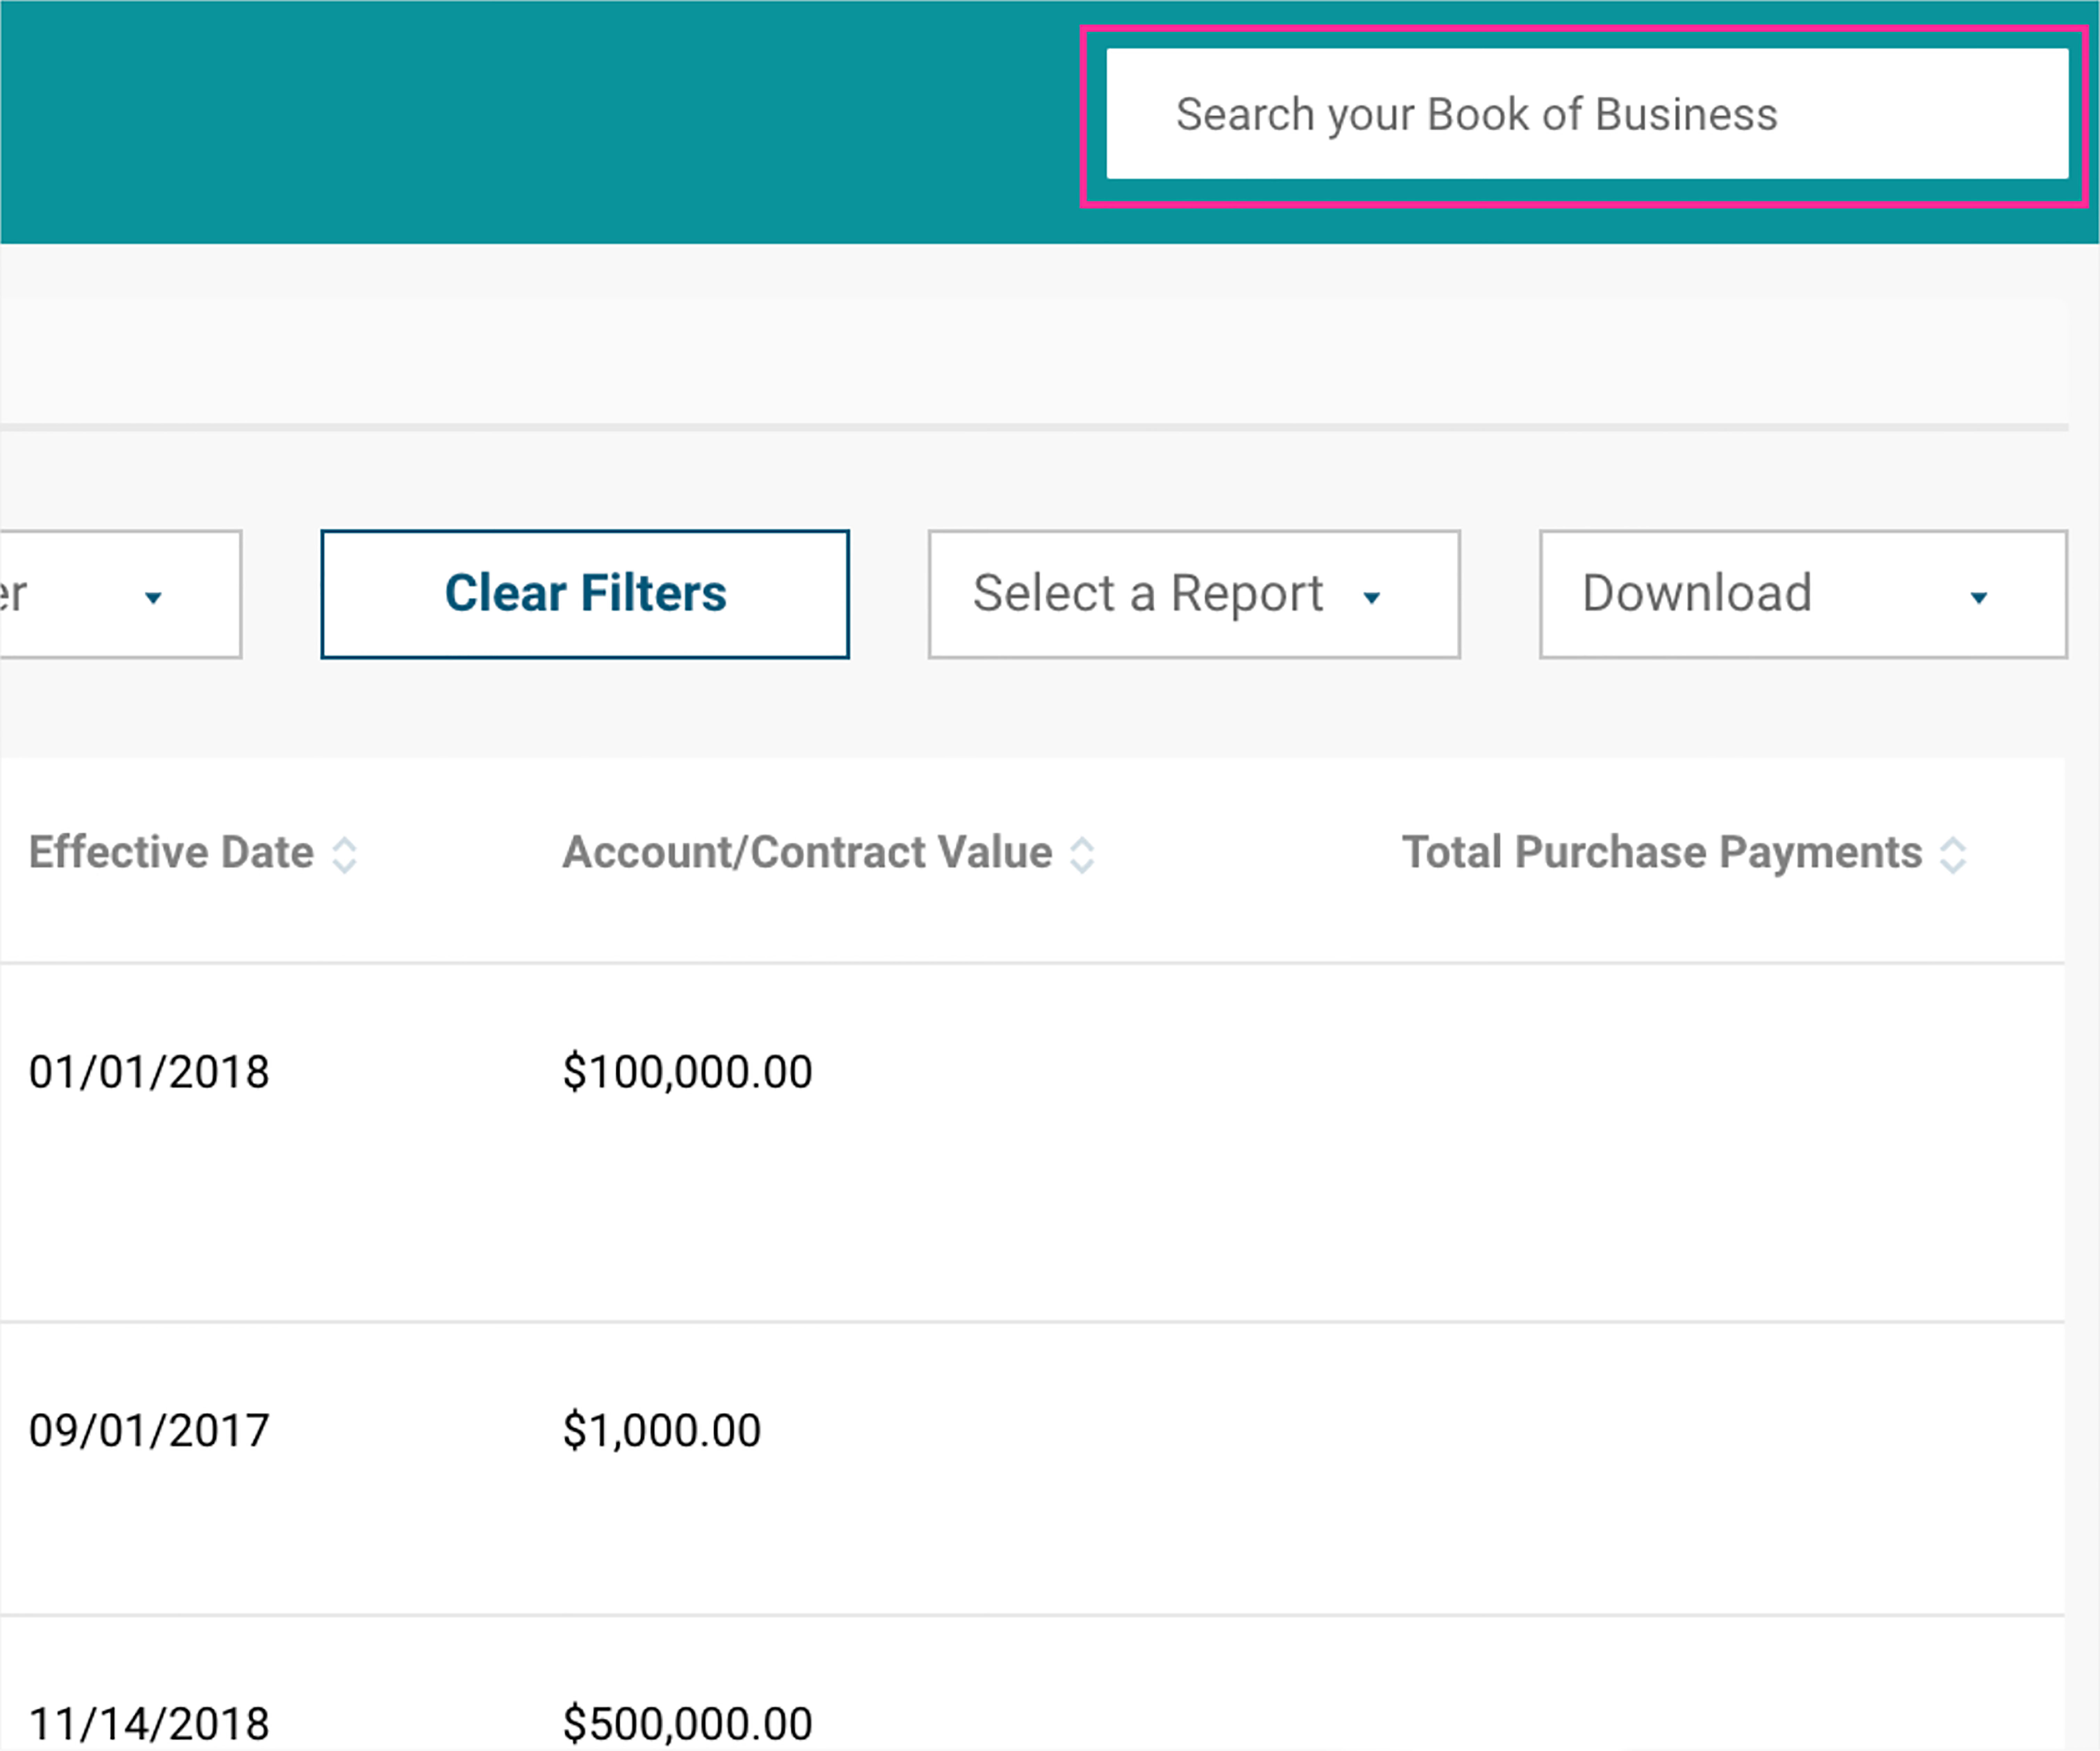Select the Effective Date column header text

[171, 852]
